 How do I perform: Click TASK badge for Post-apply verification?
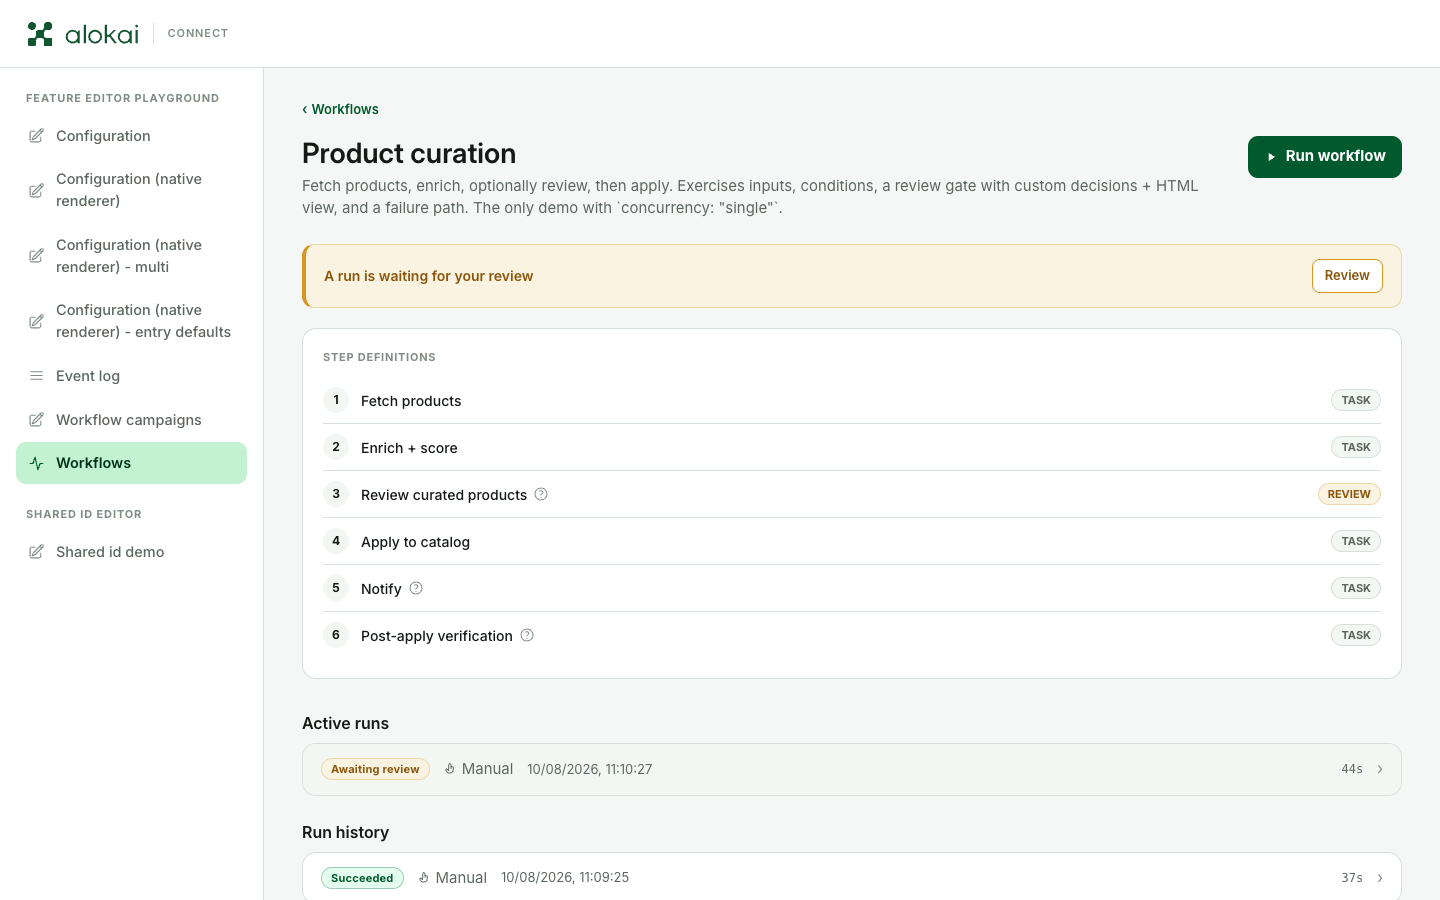point(1356,635)
